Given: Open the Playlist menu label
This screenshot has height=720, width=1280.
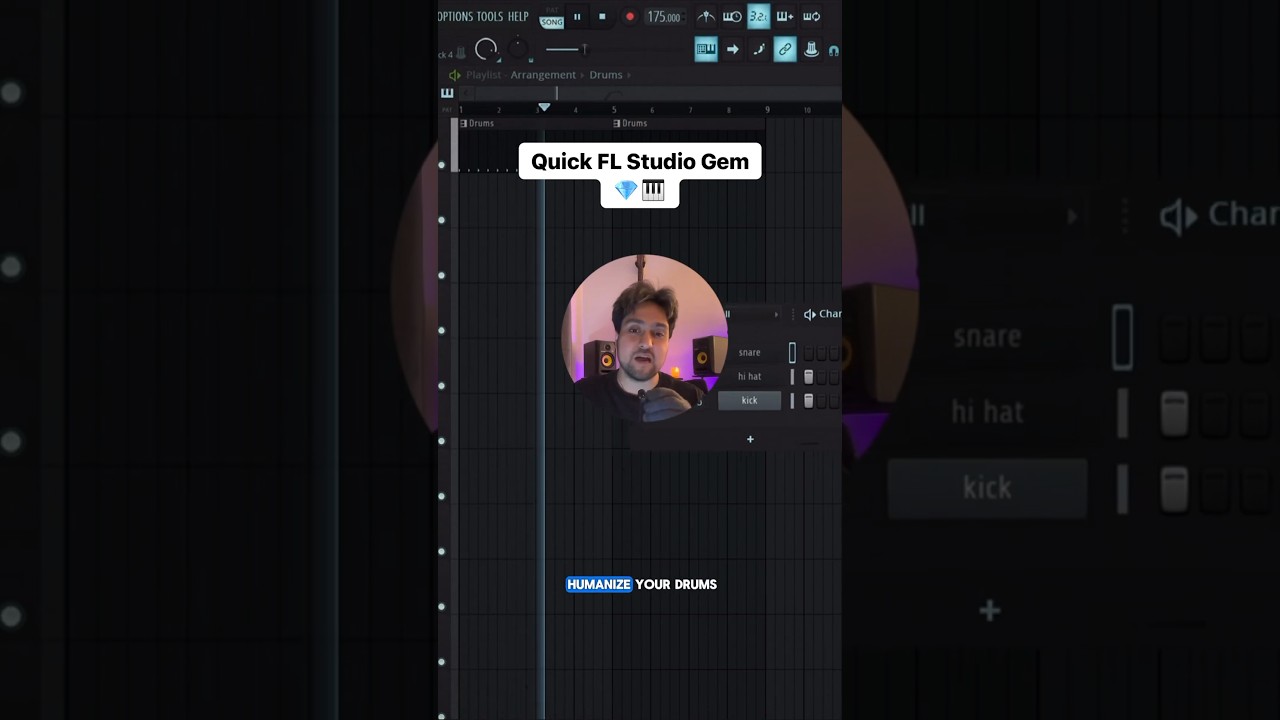Looking at the screenshot, I should [x=483, y=75].
